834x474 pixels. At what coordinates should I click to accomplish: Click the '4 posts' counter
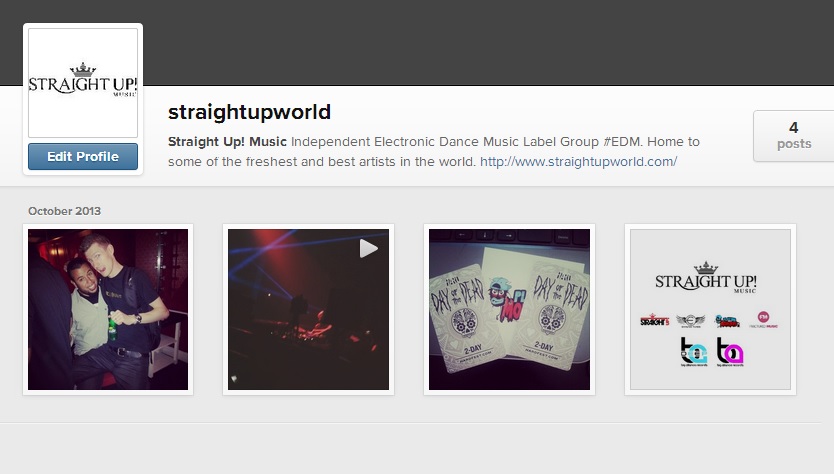coord(794,136)
